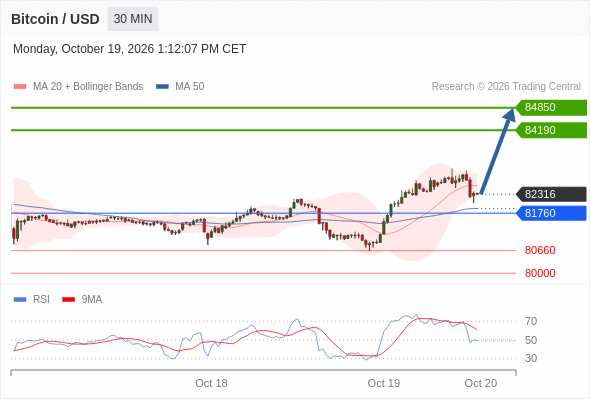Click the blue MA 50 legend swatch
590x400 pixels.
pyautogui.click(x=162, y=87)
